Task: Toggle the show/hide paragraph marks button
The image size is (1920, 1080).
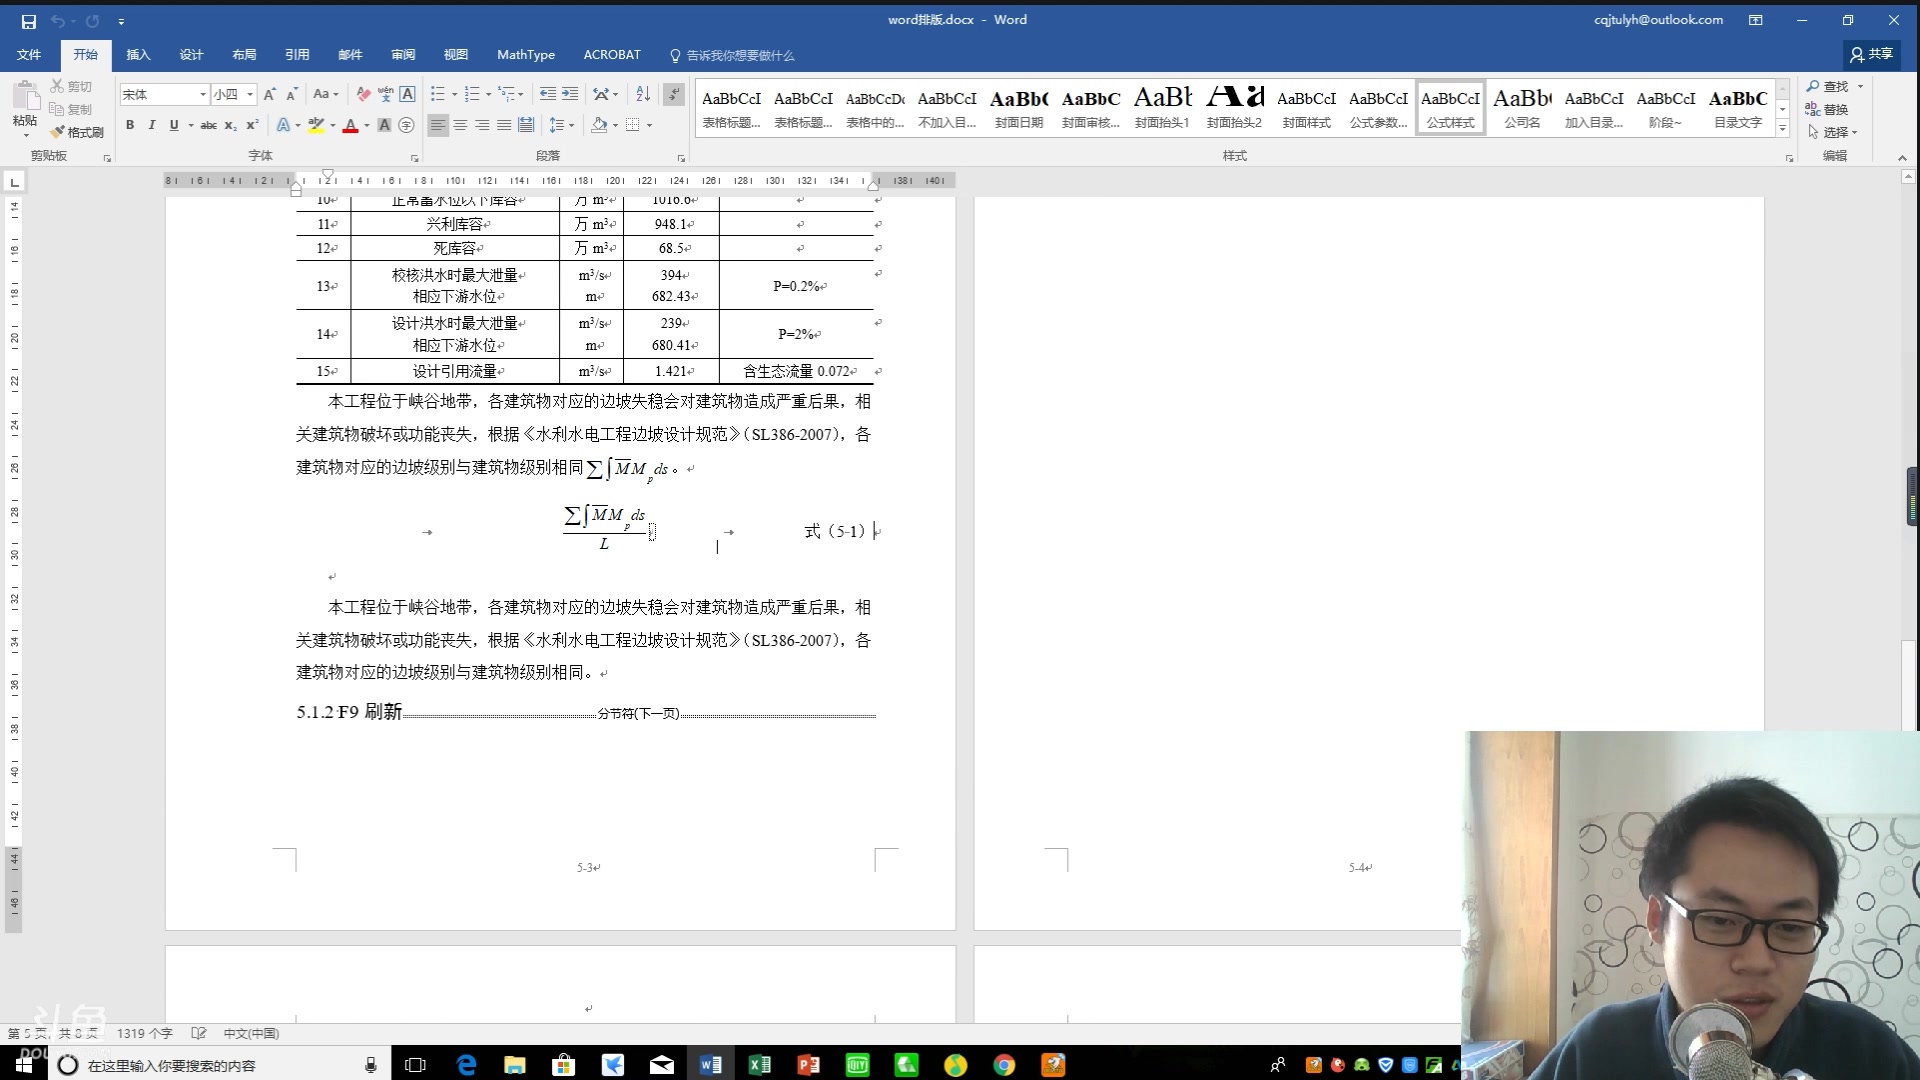Action: pyautogui.click(x=673, y=94)
